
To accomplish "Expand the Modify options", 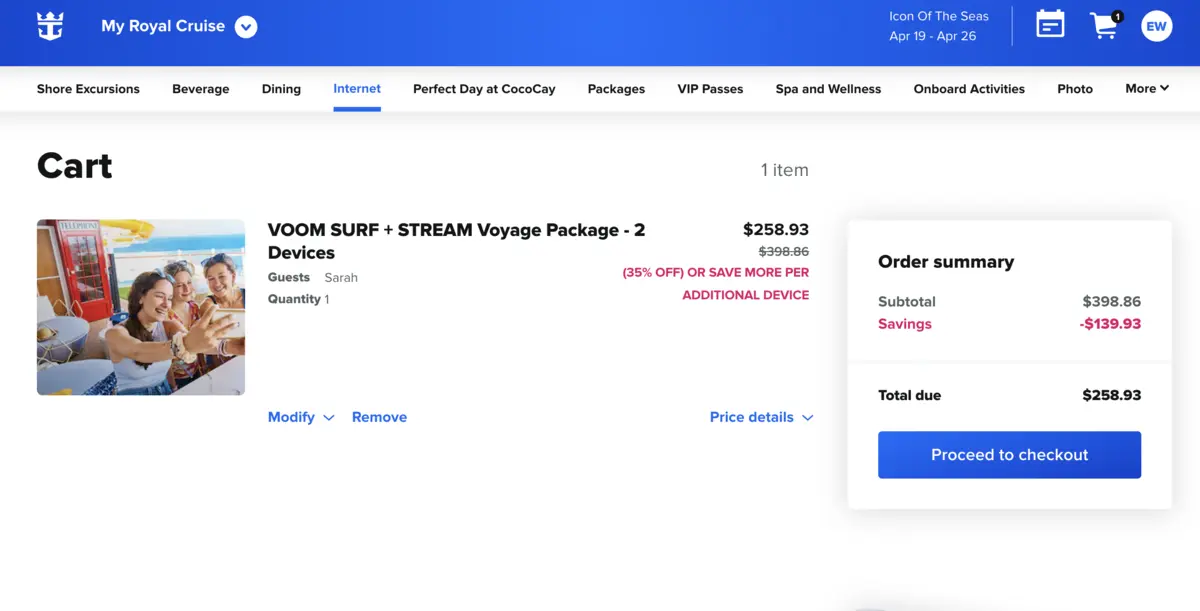I will click(x=301, y=417).
